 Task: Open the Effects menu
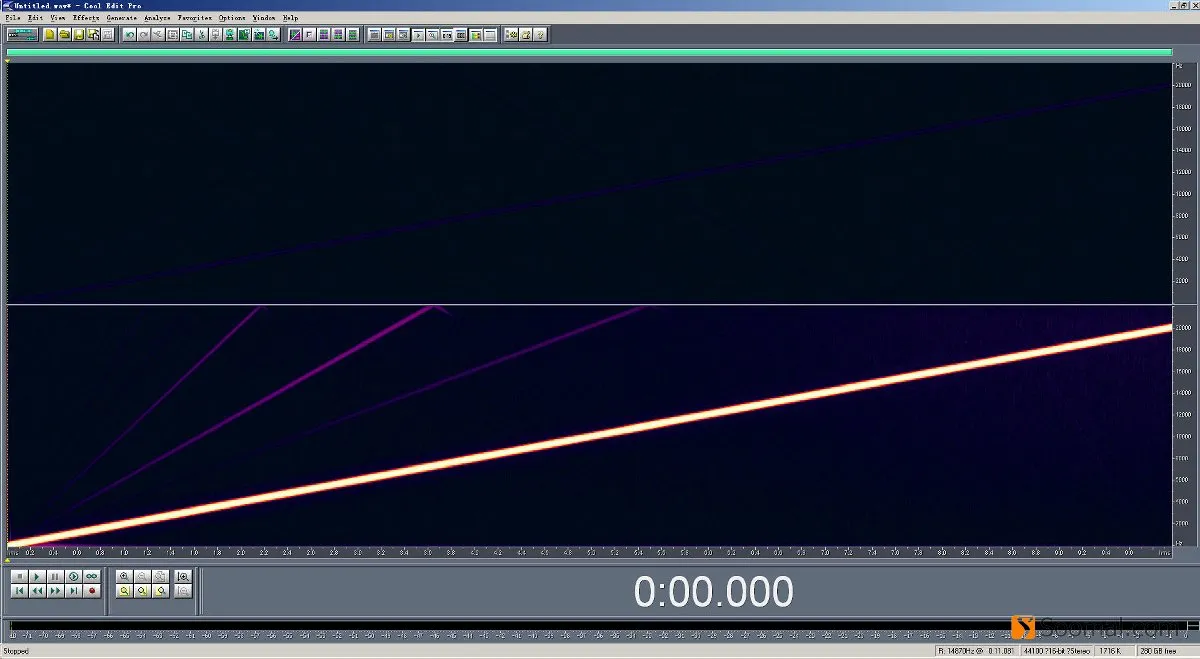click(x=86, y=18)
